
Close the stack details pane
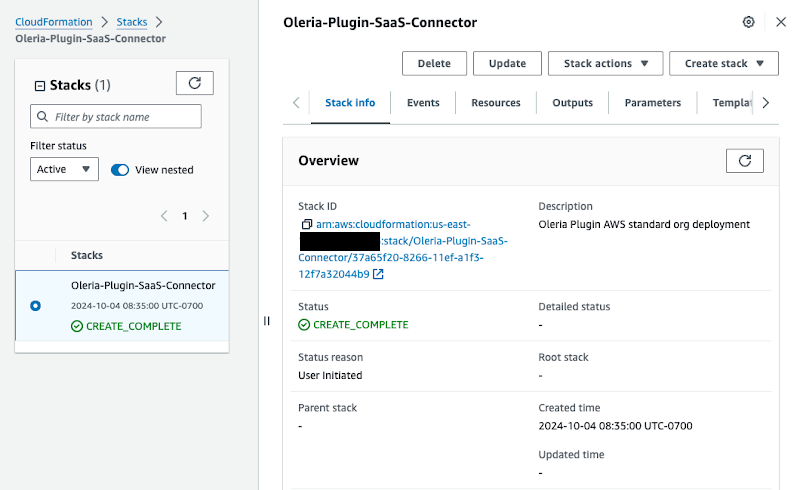(x=781, y=22)
